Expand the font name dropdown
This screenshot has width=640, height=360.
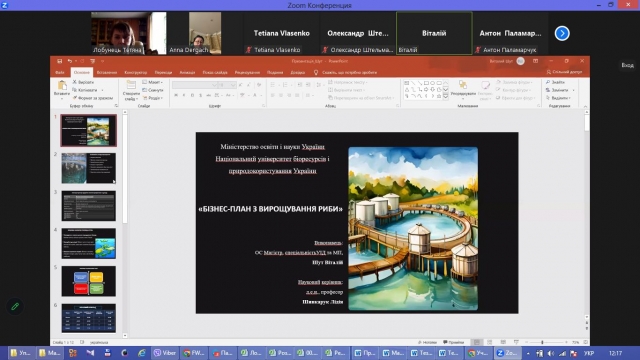[x=214, y=85]
